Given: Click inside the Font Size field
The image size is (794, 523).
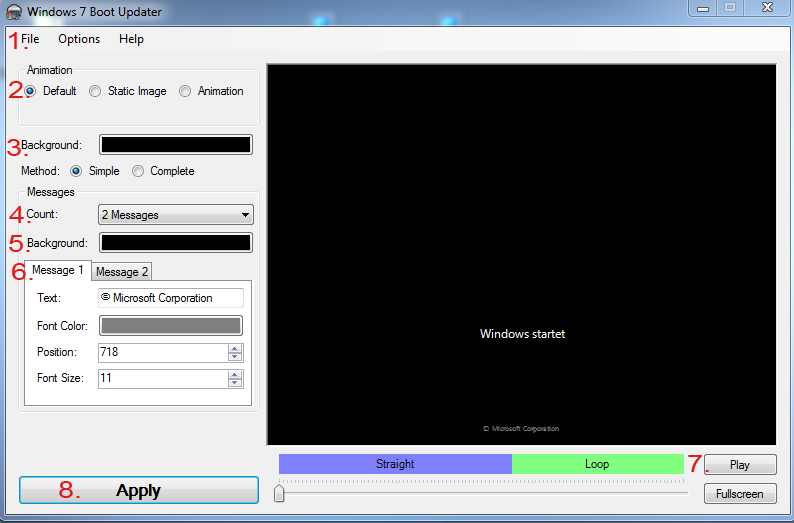Looking at the screenshot, I should pos(163,378).
